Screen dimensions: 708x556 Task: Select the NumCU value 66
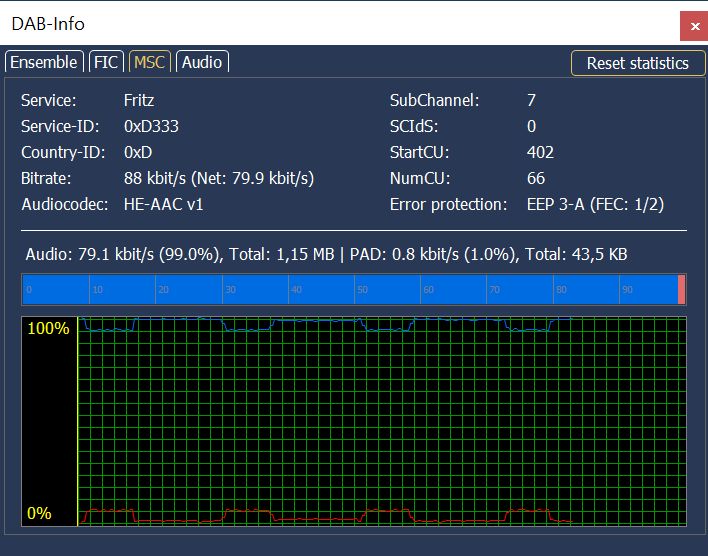(536, 178)
